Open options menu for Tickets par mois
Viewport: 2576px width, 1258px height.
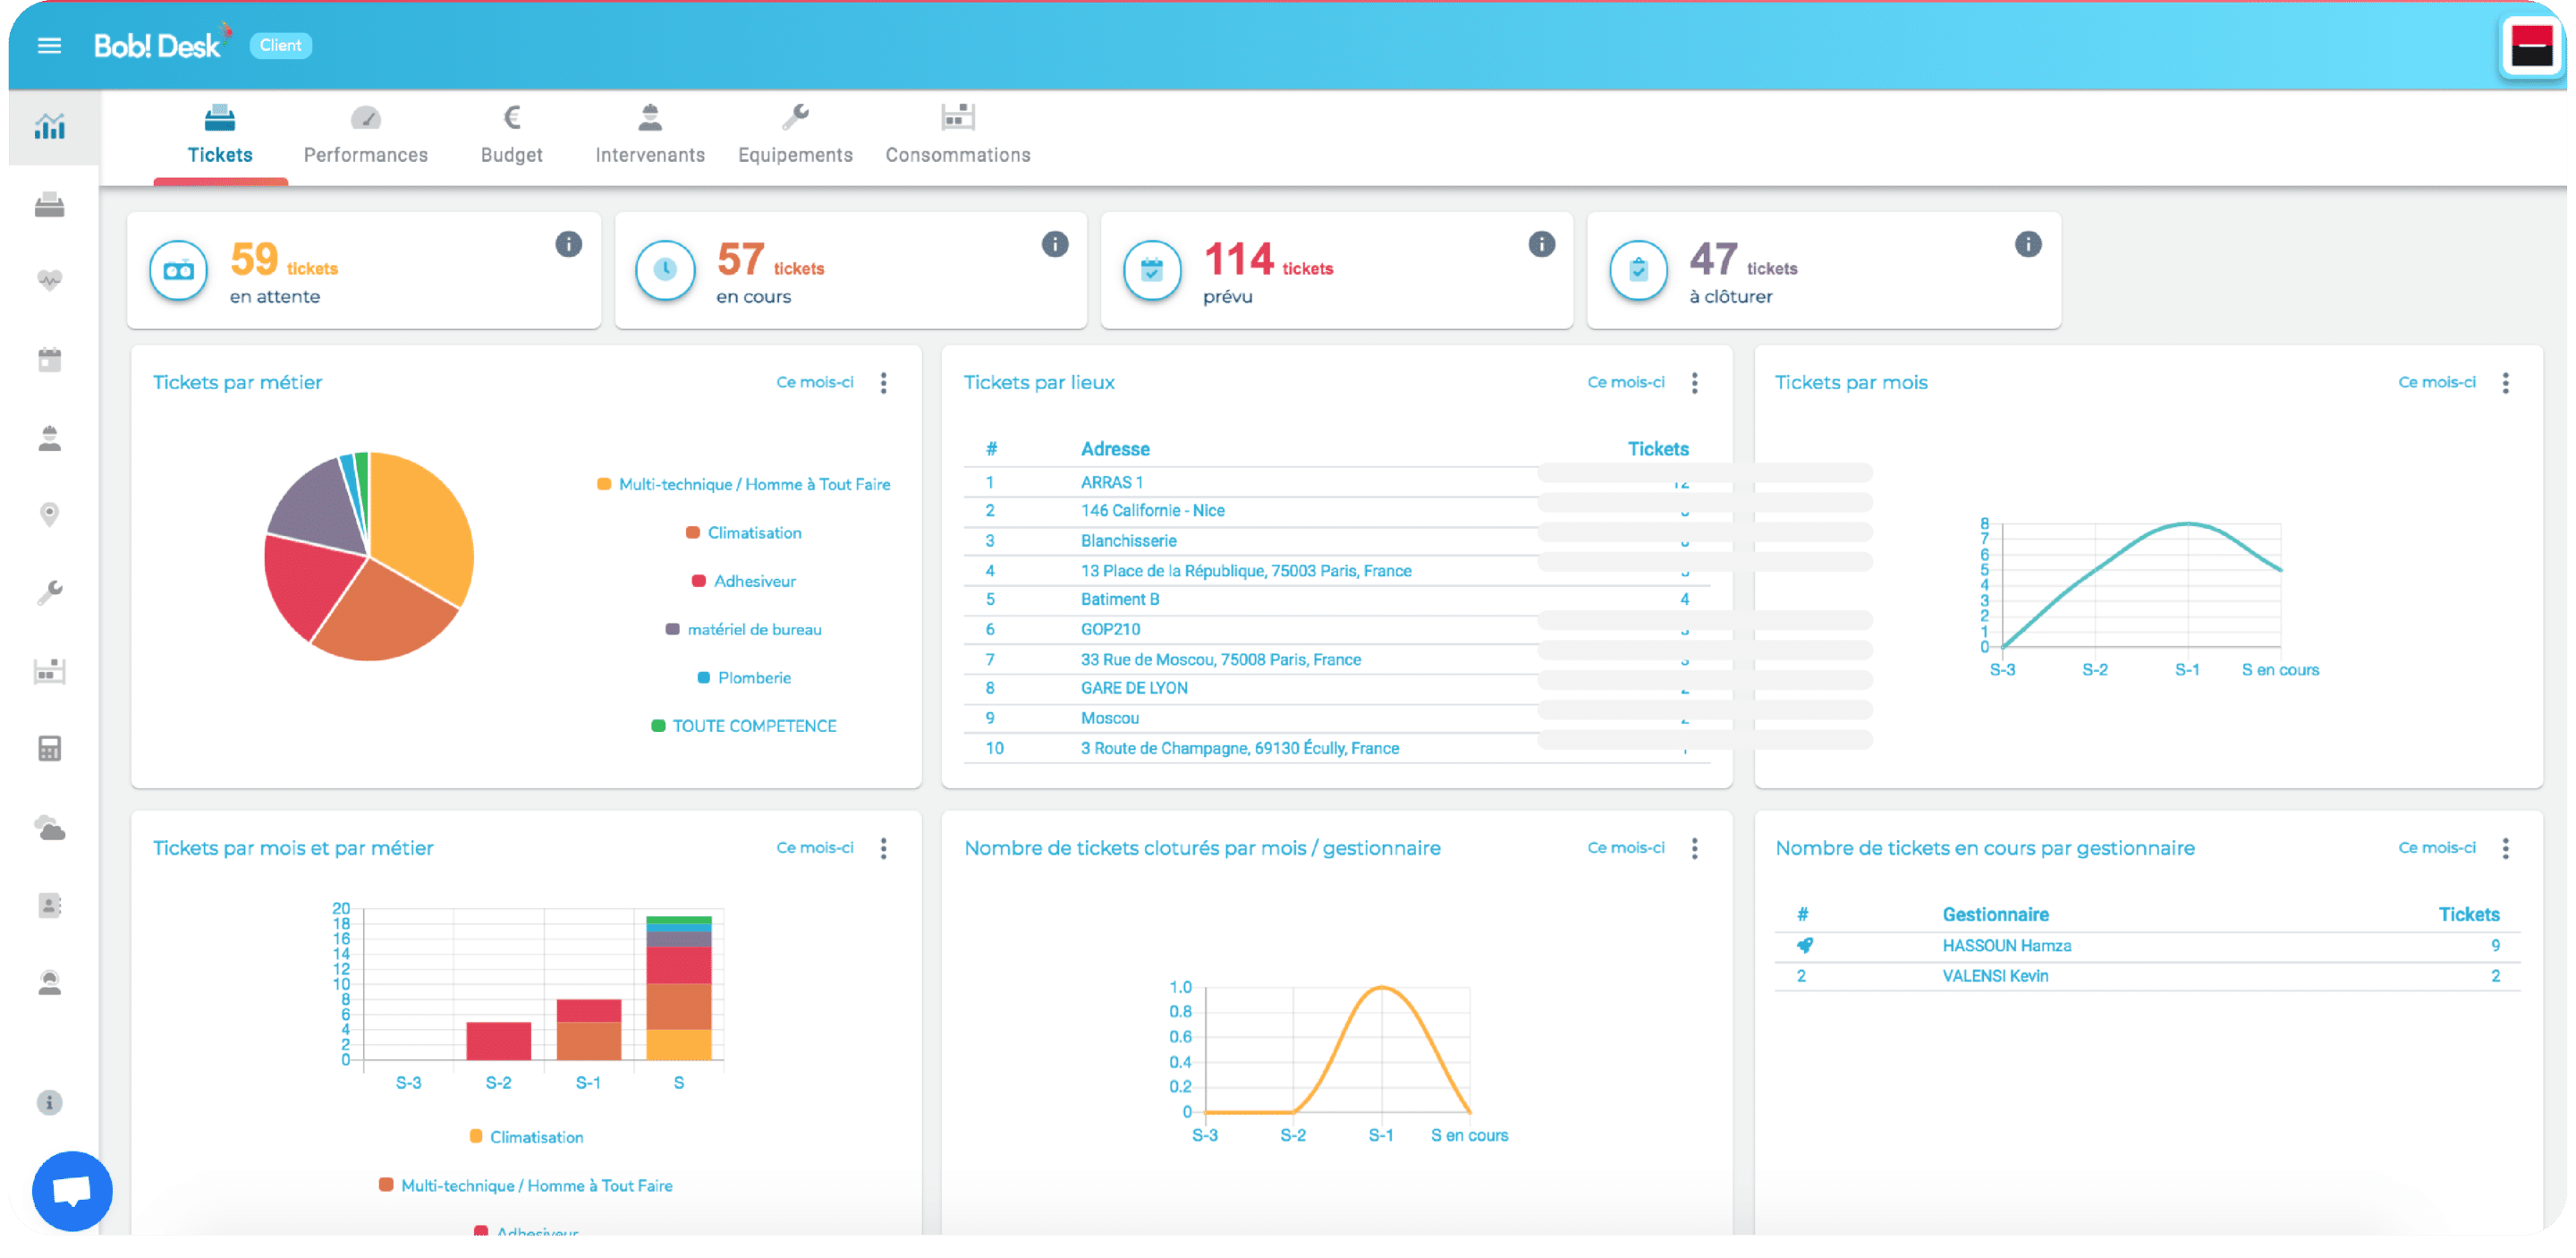[x=2506, y=383]
